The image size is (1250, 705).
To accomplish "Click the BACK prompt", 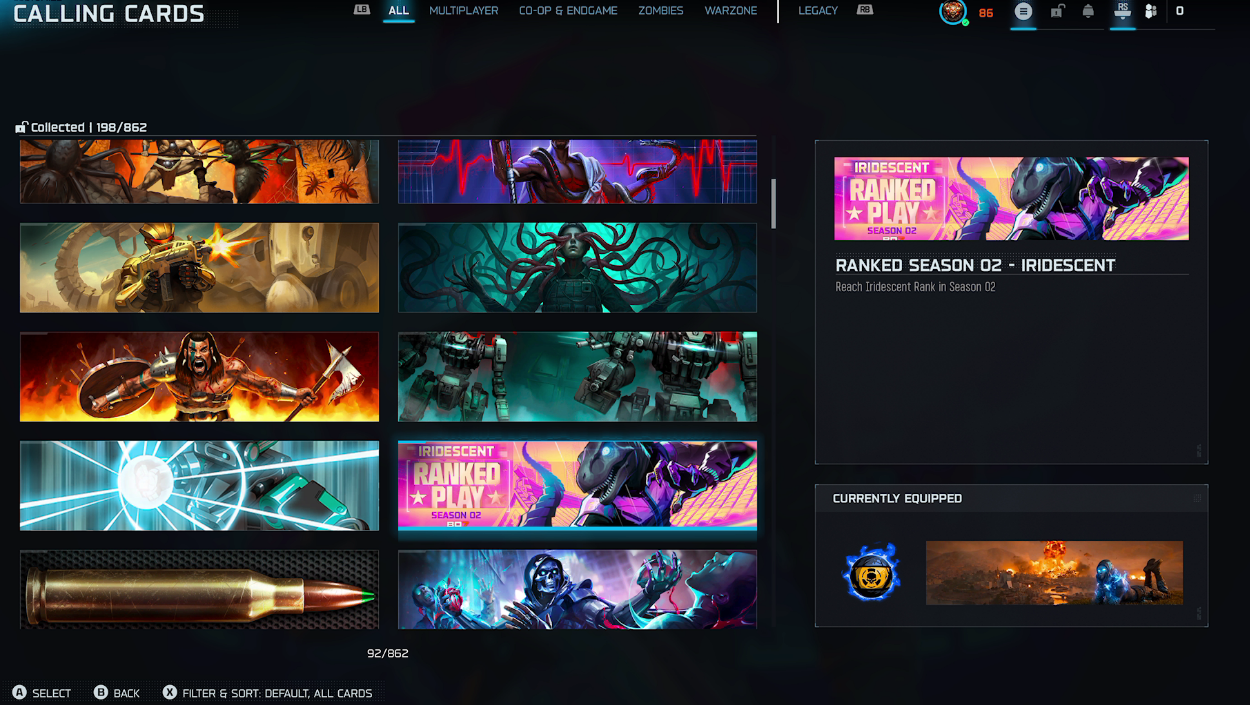I will 126,693.
